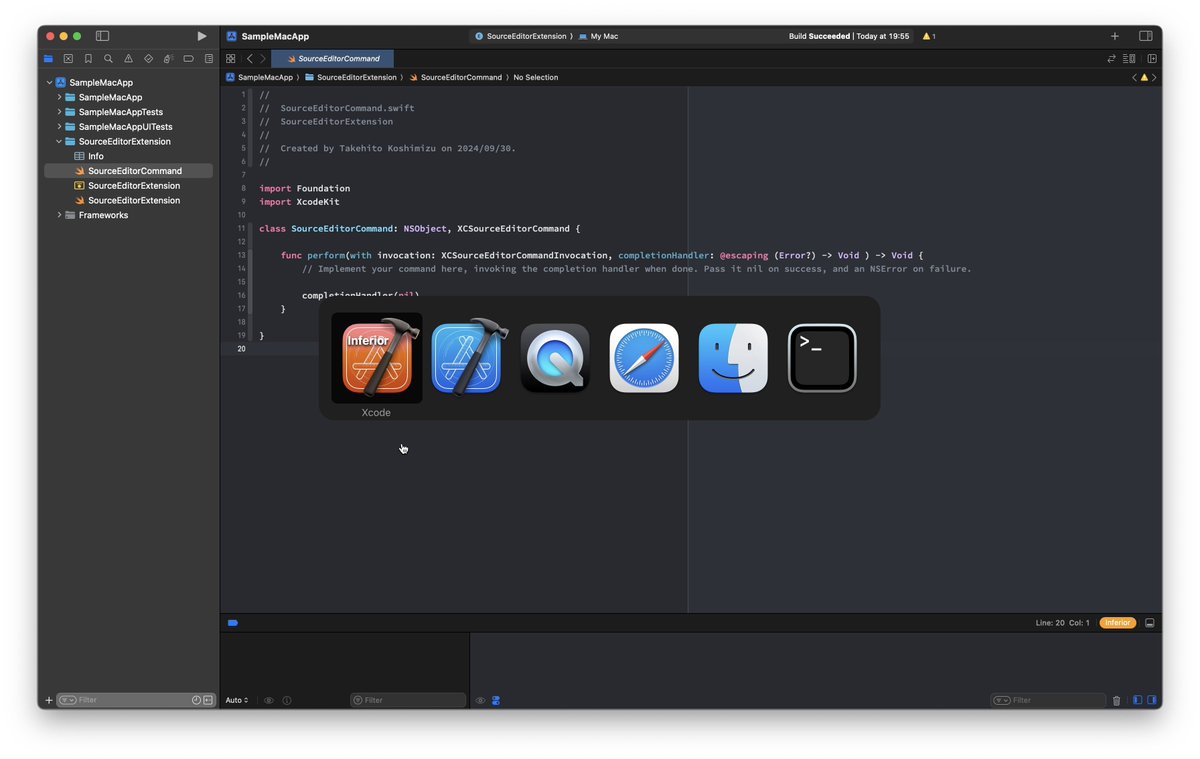Image resolution: width=1200 pixels, height=759 pixels.
Task: Click the Build Succeeded status
Action: pyautogui.click(x=849, y=36)
